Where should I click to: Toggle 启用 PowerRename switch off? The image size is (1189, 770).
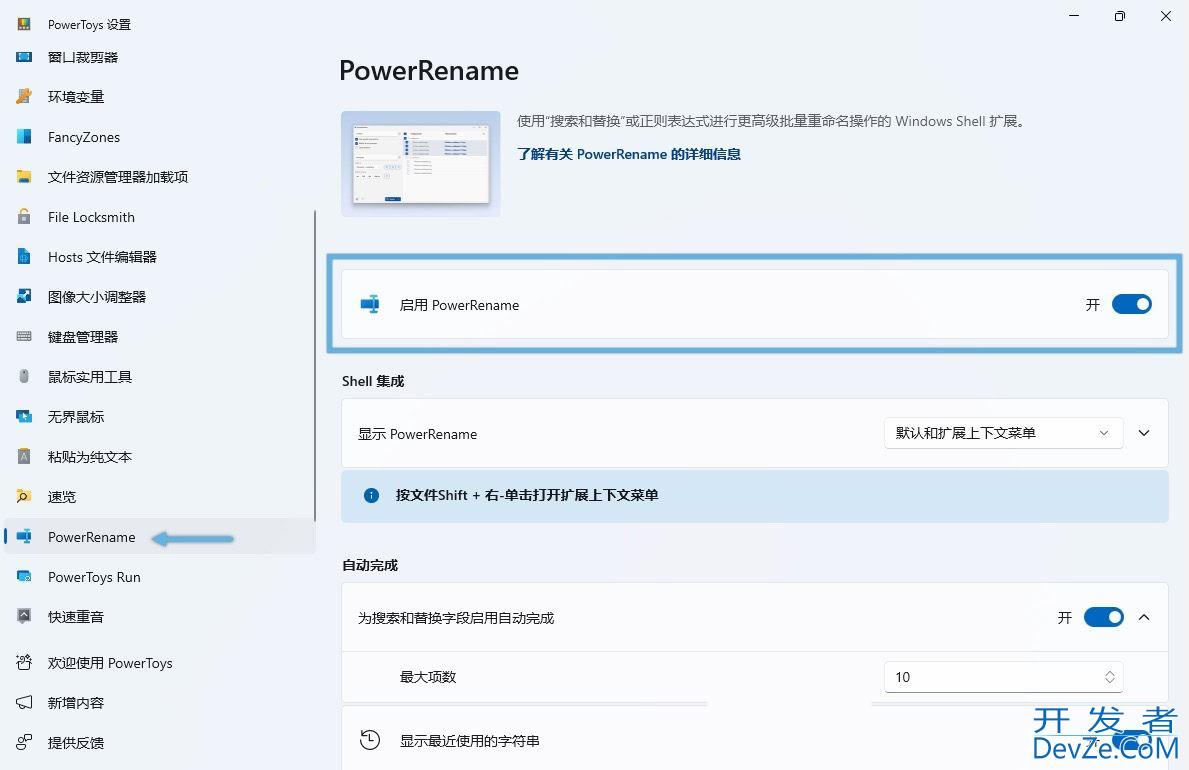[x=1131, y=304]
